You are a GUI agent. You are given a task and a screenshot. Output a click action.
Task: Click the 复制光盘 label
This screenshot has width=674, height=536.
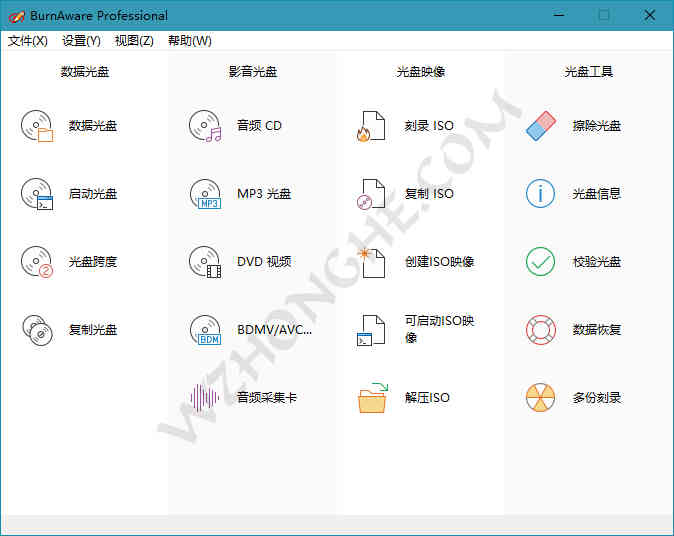pyautogui.click(x=93, y=330)
